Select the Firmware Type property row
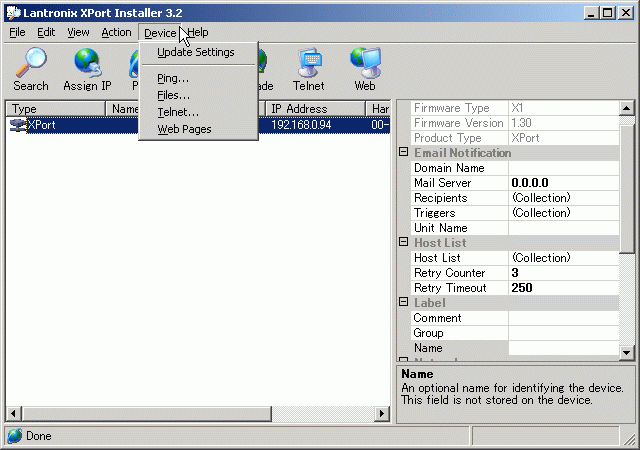640x450 pixels. pos(515,108)
